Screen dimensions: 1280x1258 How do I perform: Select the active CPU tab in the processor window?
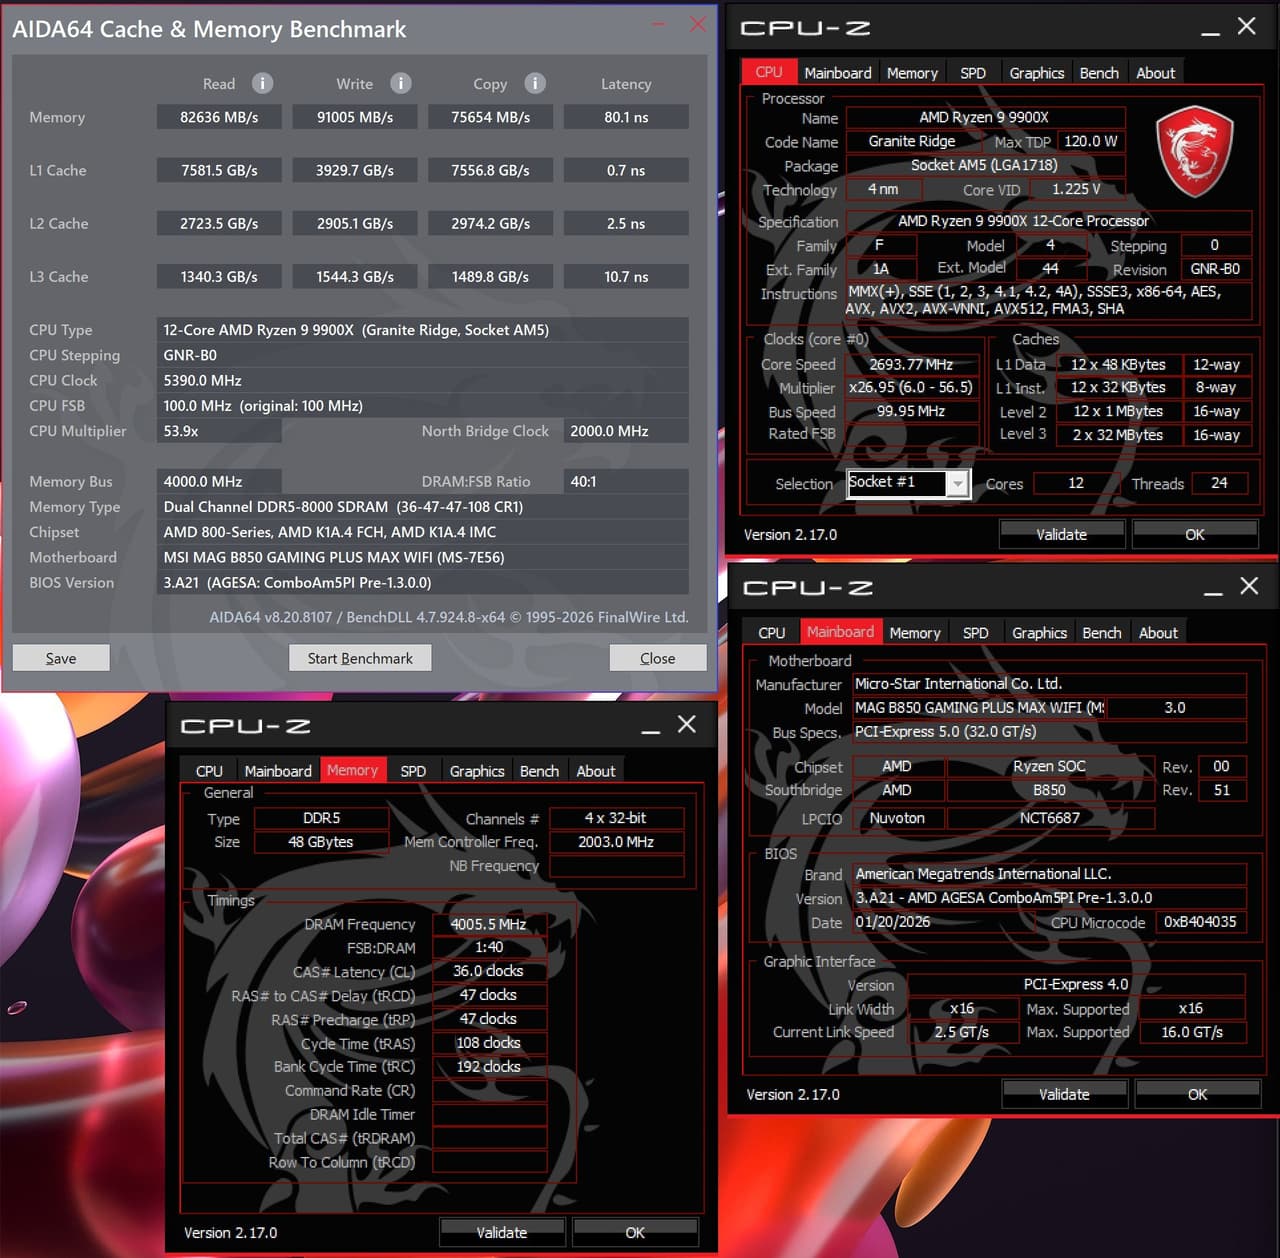(x=769, y=72)
